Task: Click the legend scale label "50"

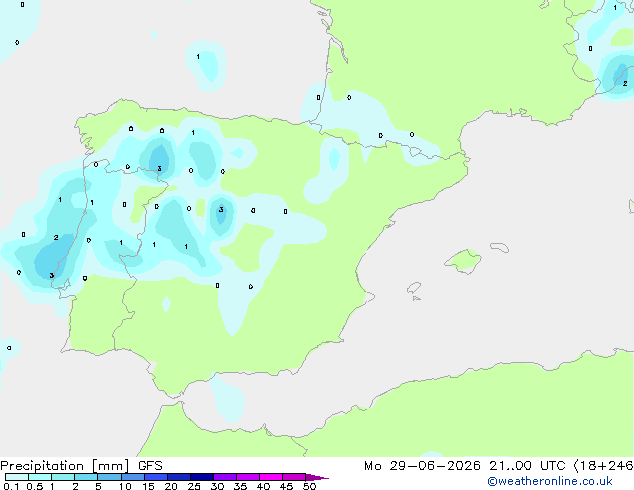Action: (309, 486)
